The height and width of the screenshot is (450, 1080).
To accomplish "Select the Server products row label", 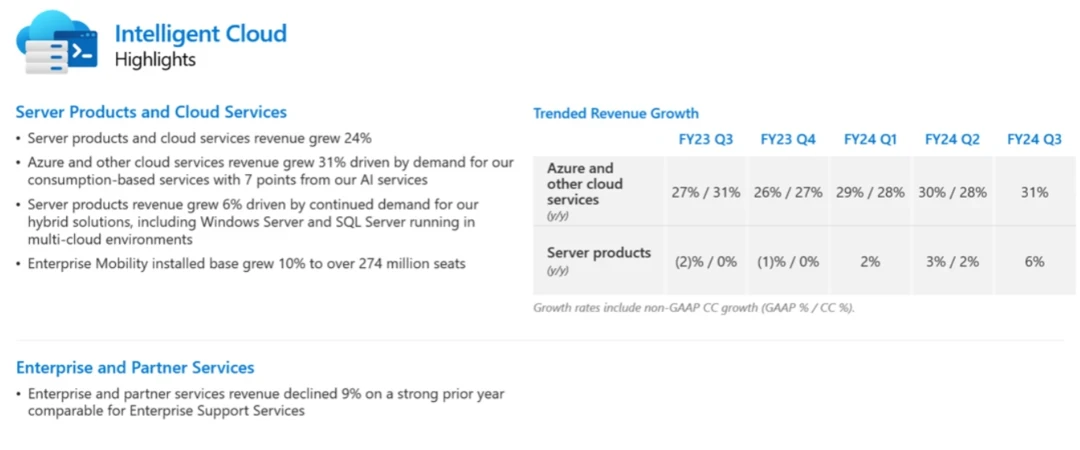I will pyautogui.click(x=598, y=253).
